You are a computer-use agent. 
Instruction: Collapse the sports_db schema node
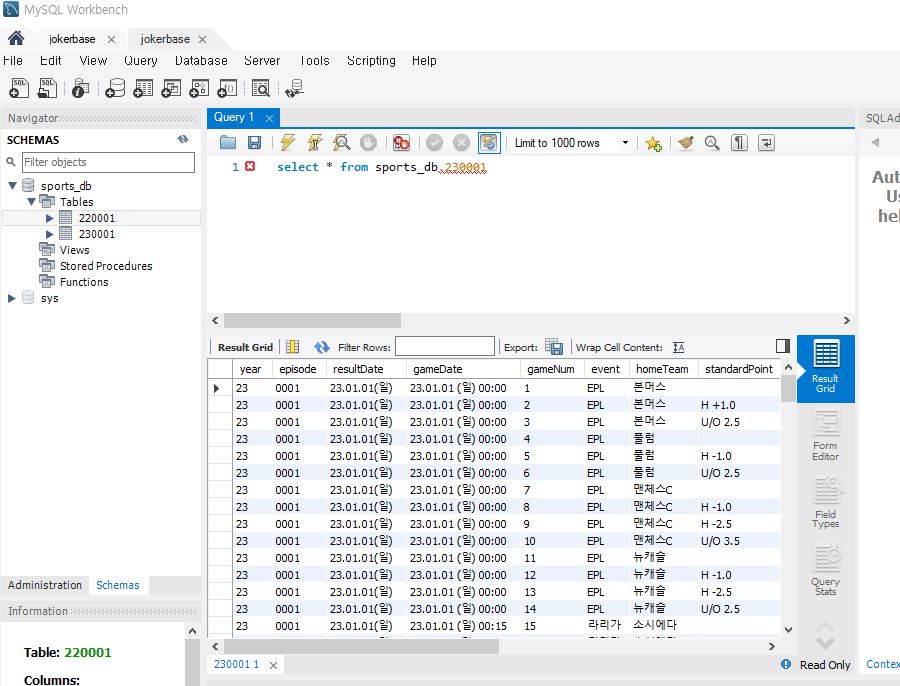[x=12, y=185]
